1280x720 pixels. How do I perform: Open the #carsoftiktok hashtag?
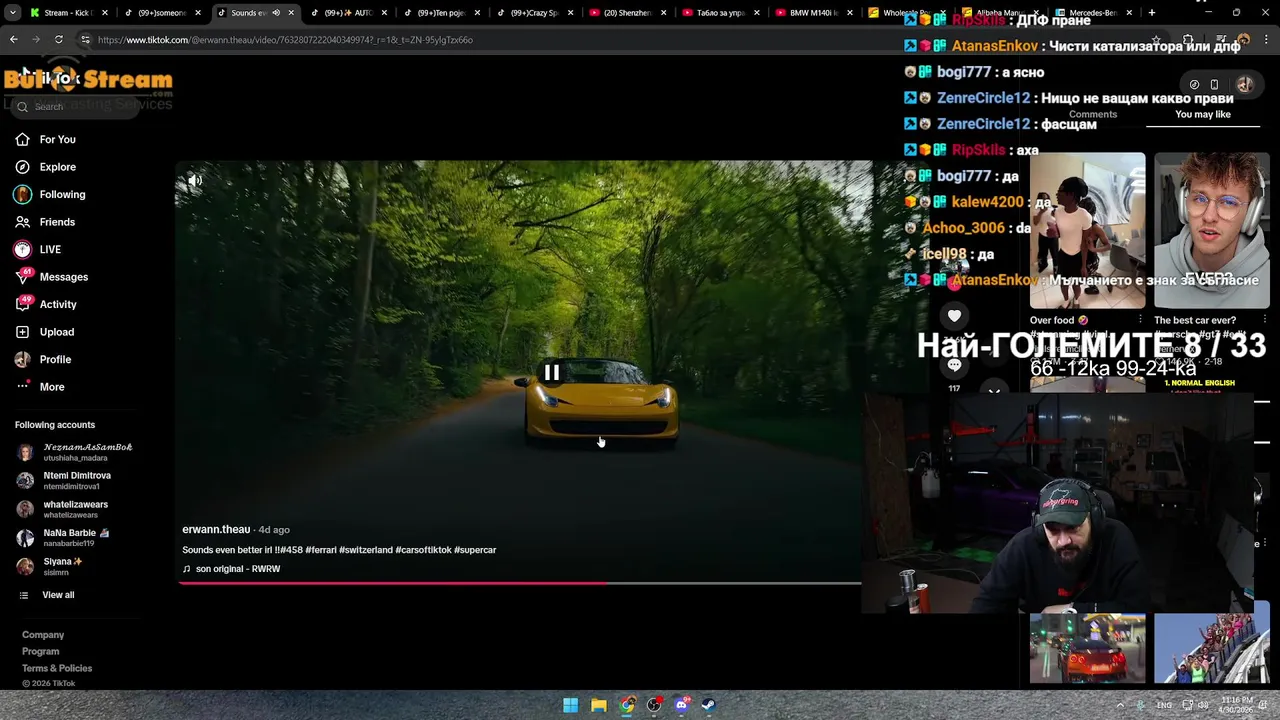(423, 550)
